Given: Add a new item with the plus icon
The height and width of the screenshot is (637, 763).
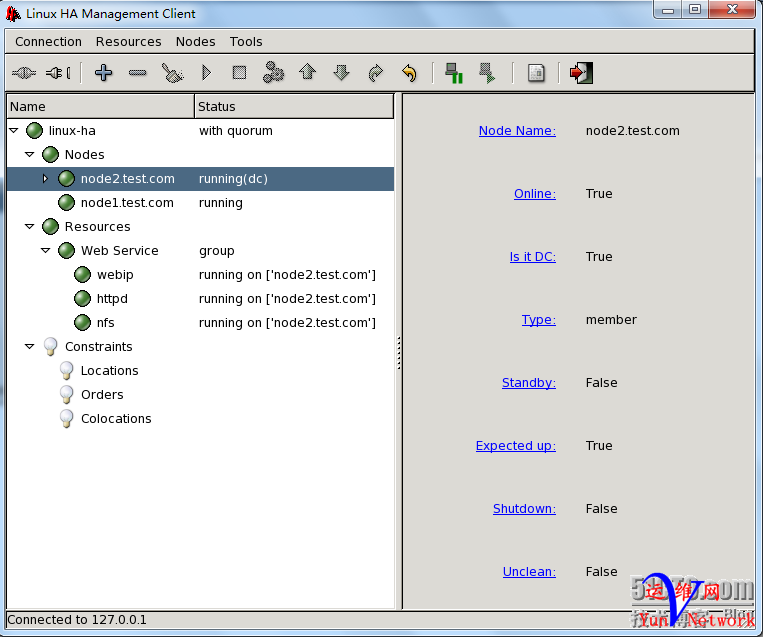Looking at the screenshot, I should click(103, 73).
